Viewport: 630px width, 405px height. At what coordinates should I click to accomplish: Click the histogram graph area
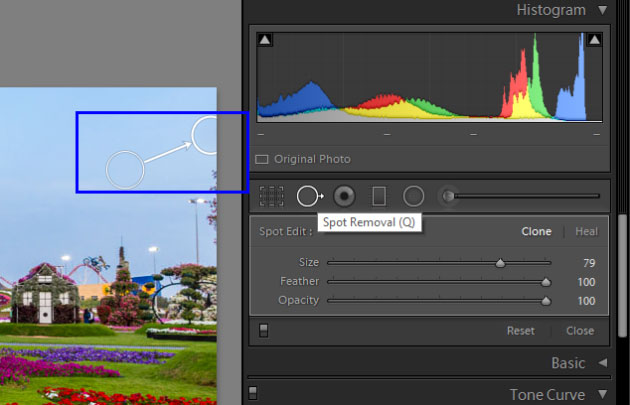[430, 77]
